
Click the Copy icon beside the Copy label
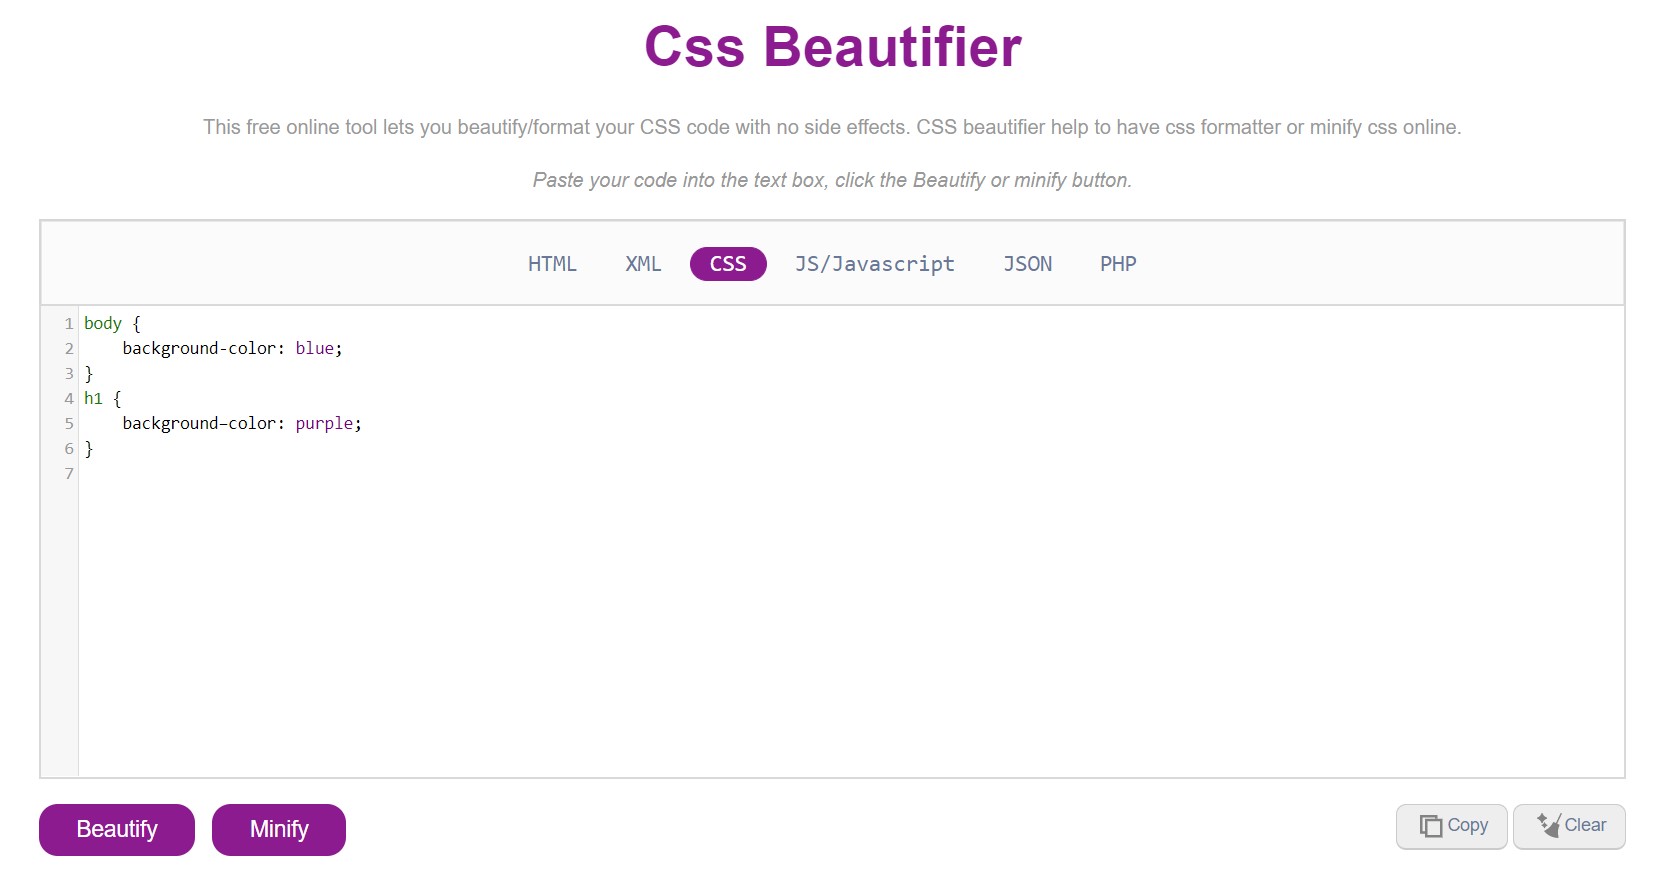pos(1430,826)
